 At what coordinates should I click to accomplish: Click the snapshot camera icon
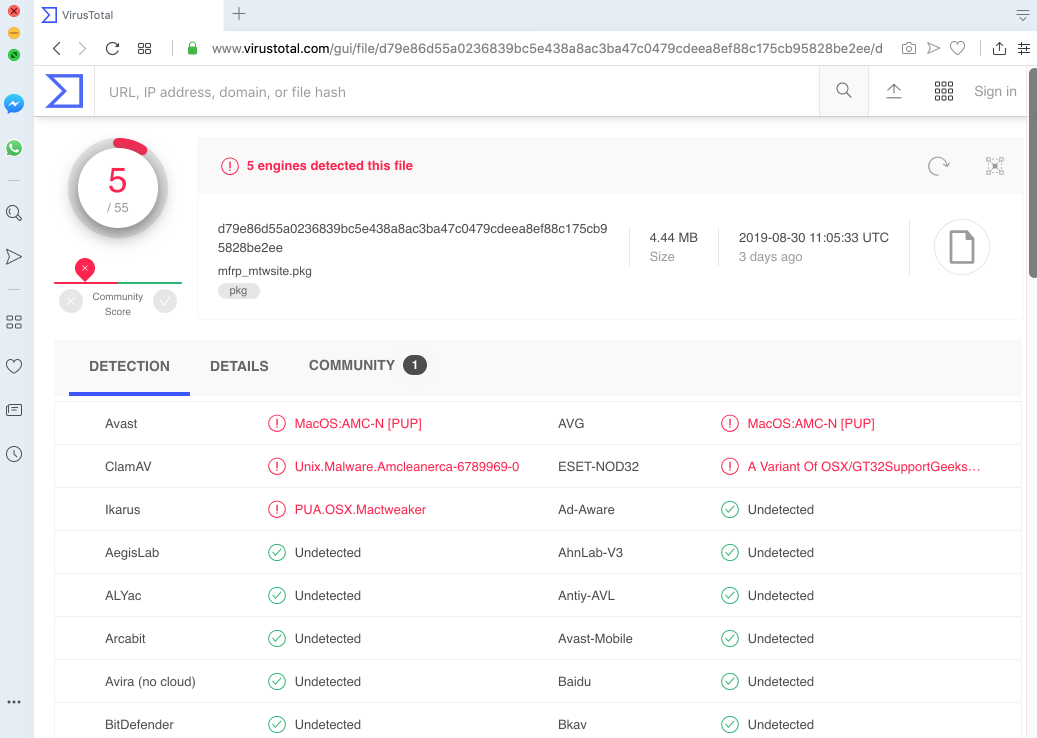[908, 48]
